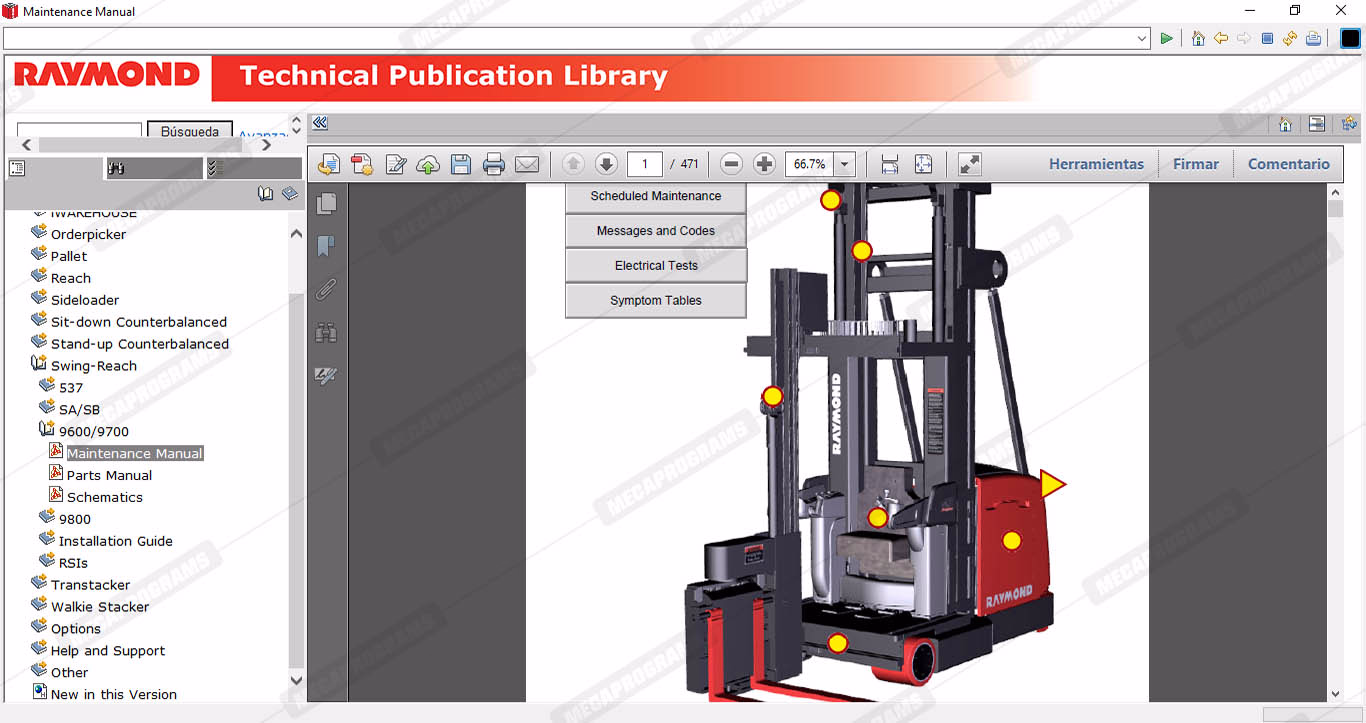
Task: Click the yellow back arrow in browser toolbar
Action: click(1221, 38)
